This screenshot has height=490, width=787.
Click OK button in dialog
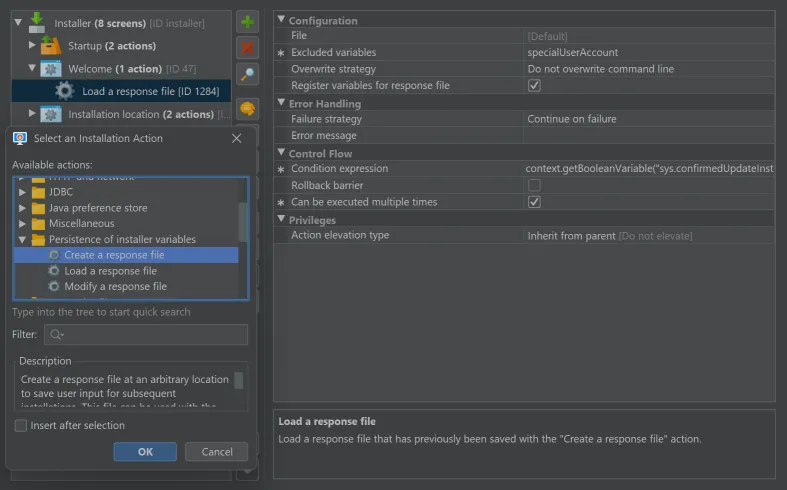tap(145, 452)
